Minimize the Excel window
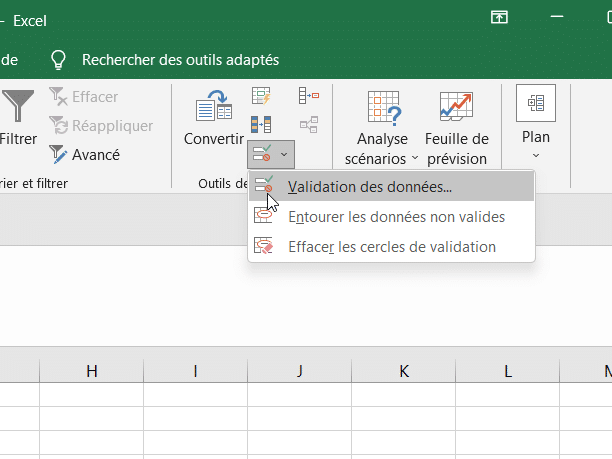The width and height of the screenshot is (612, 459). coord(557,17)
